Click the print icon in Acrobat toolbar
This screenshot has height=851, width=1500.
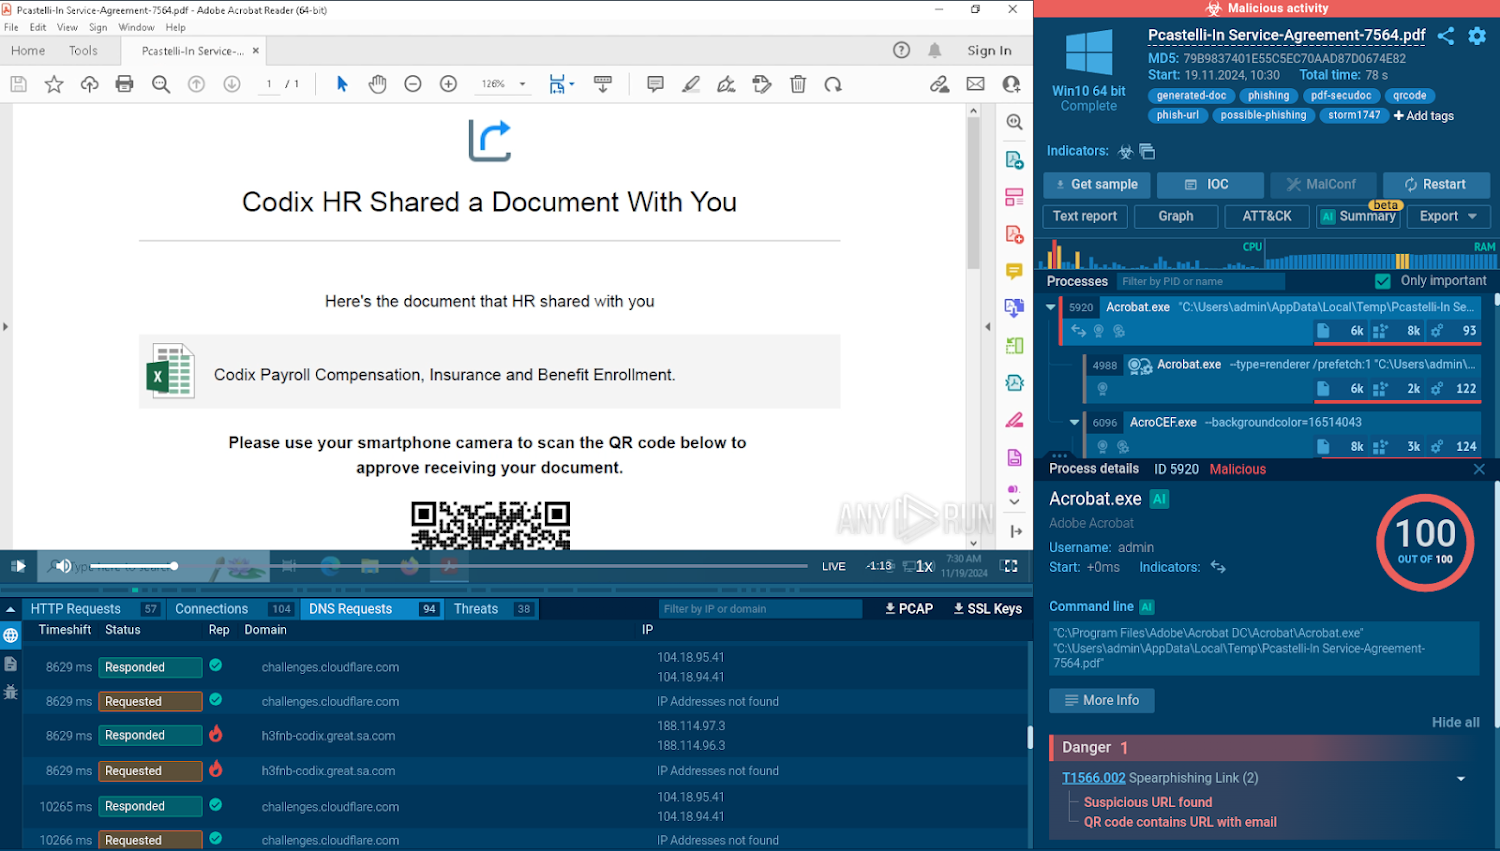pyautogui.click(x=124, y=84)
